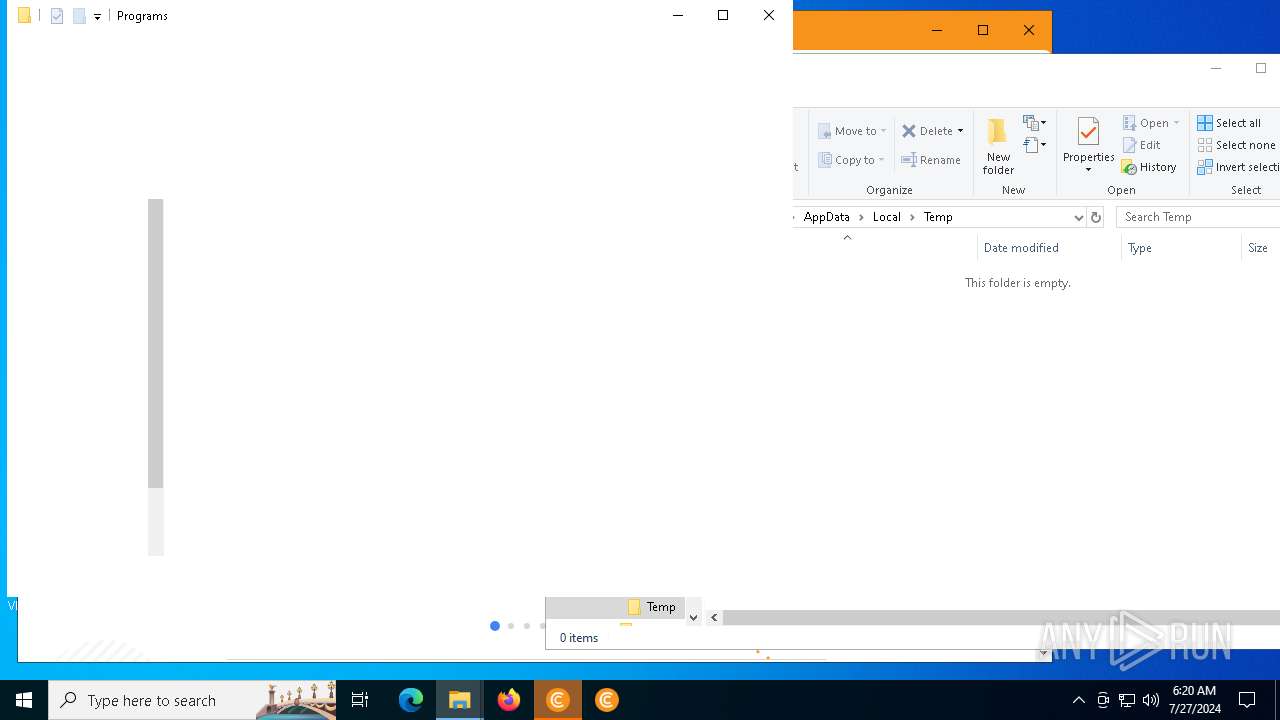The width and height of the screenshot is (1280, 720).
Task: Click the Properties quick access icon in Programs window
Action: [x=57, y=16]
